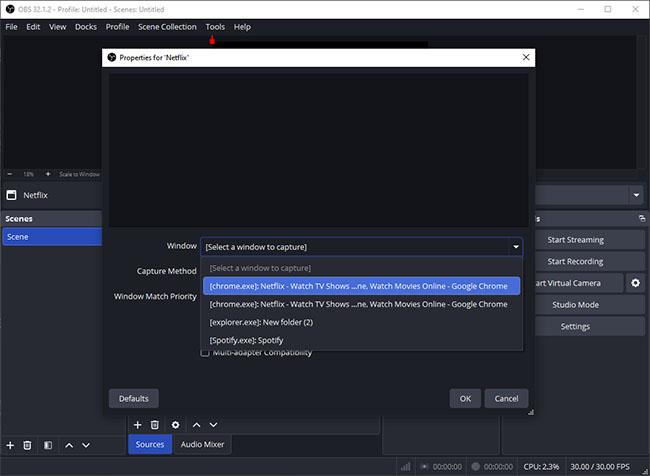Open the Profile menu
The image size is (650, 476).
(x=117, y=27)
